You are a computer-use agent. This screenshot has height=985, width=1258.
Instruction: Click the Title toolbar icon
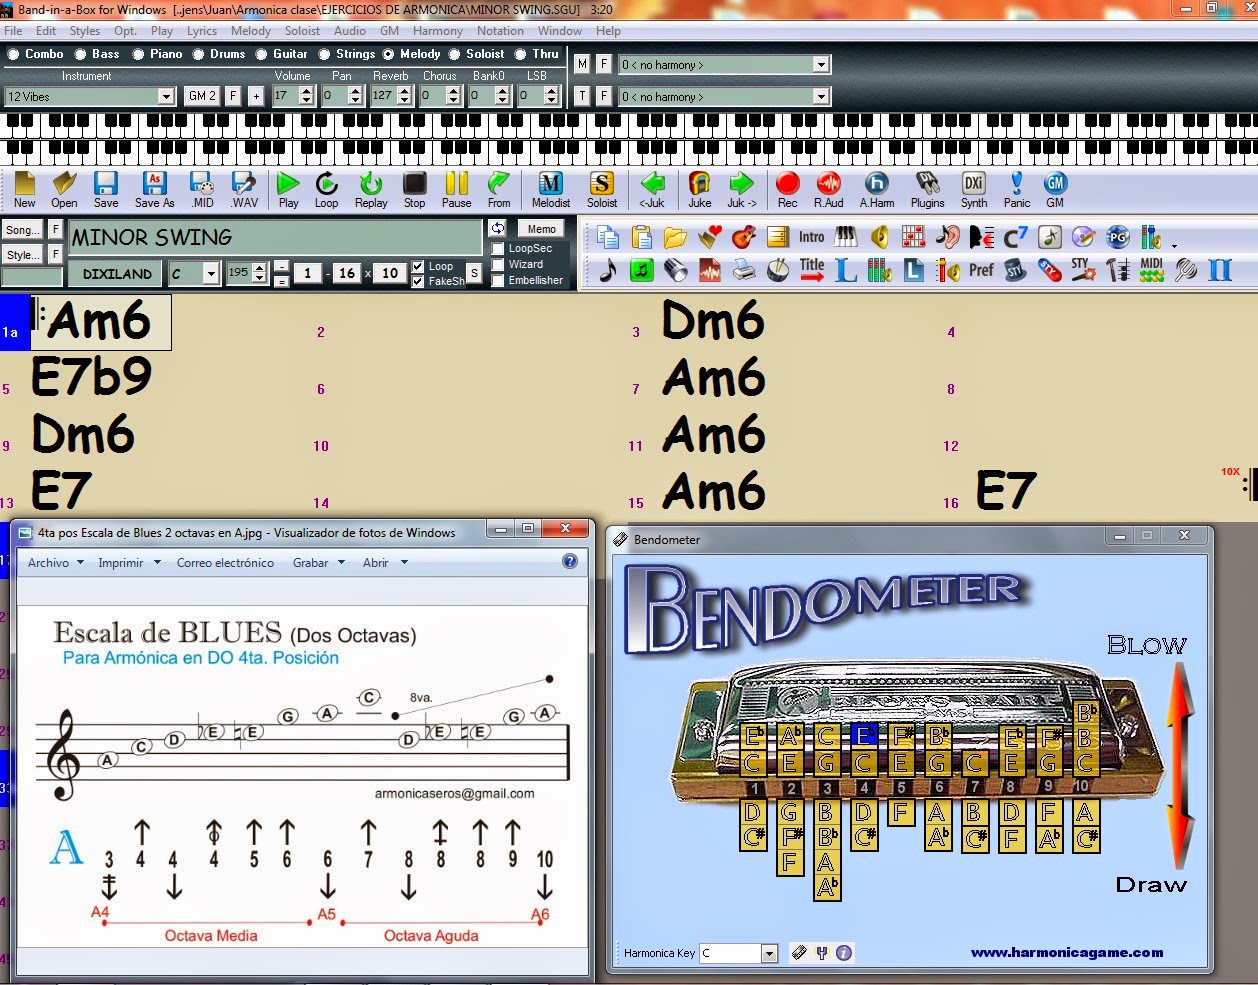point(812,270)
